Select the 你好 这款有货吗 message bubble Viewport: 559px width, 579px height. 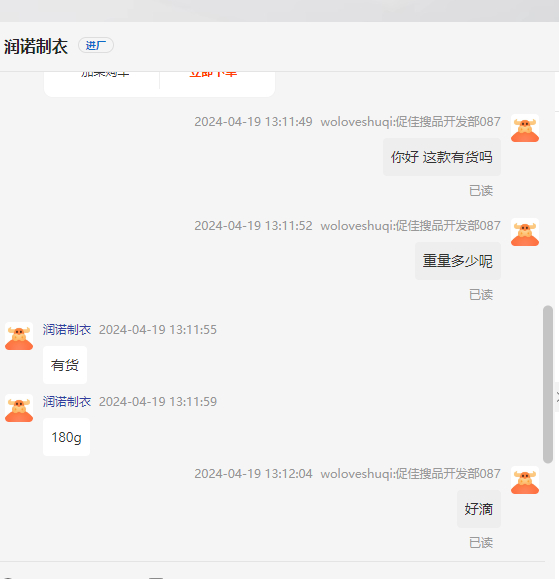coord(442,157)
